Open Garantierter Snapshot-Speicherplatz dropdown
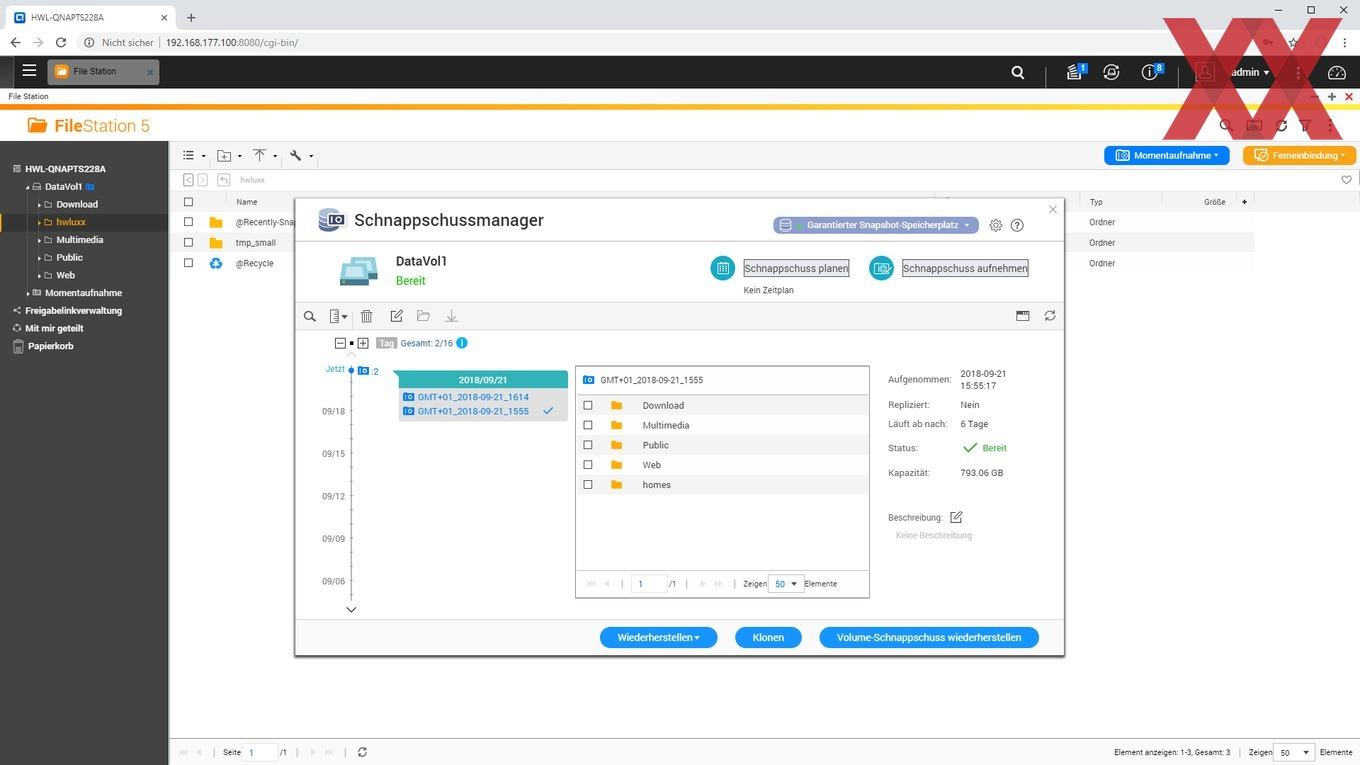Screen dimensions: 1360x765 (875, 225)
